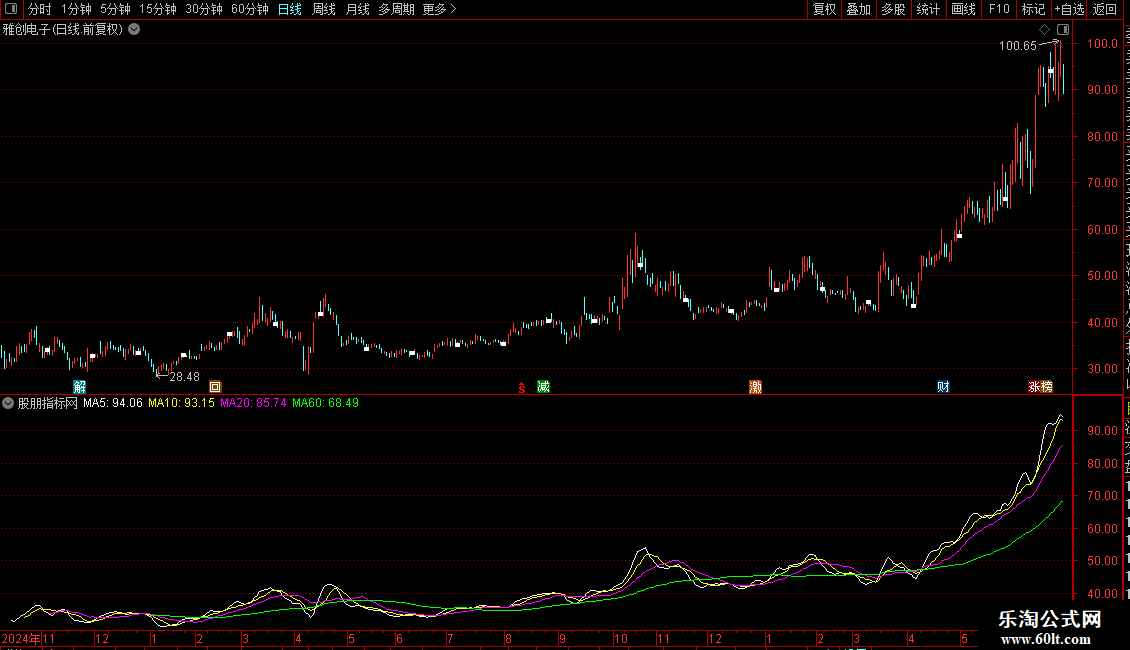This screenshot has height=650, width=1130.
Task: Add stock via +自选 button
Action: [x=1069, y=9]
